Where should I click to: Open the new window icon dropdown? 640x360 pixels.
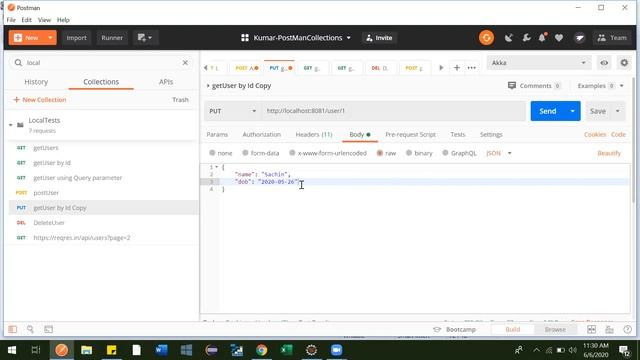[145, 38]
